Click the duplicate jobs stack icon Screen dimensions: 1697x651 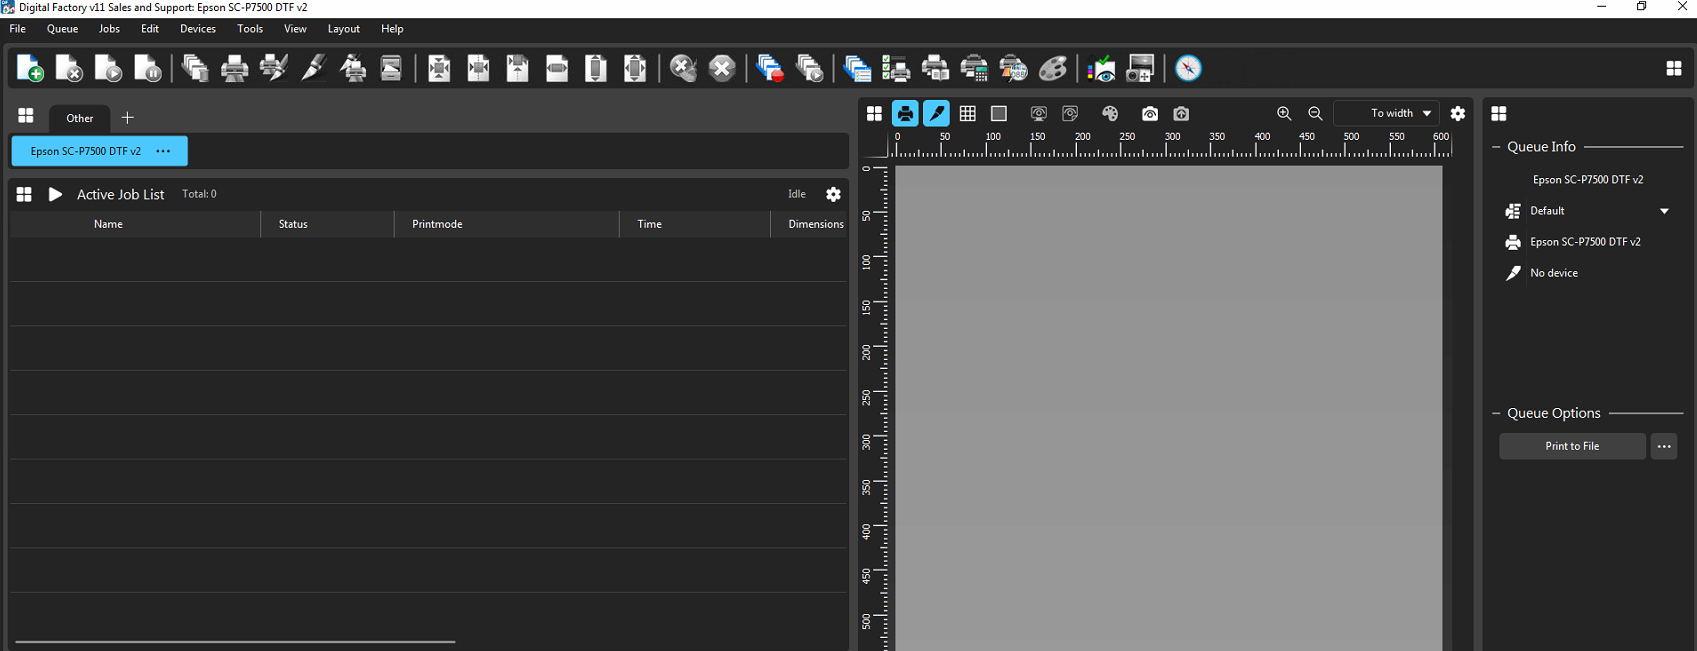(x=196, y=68)
